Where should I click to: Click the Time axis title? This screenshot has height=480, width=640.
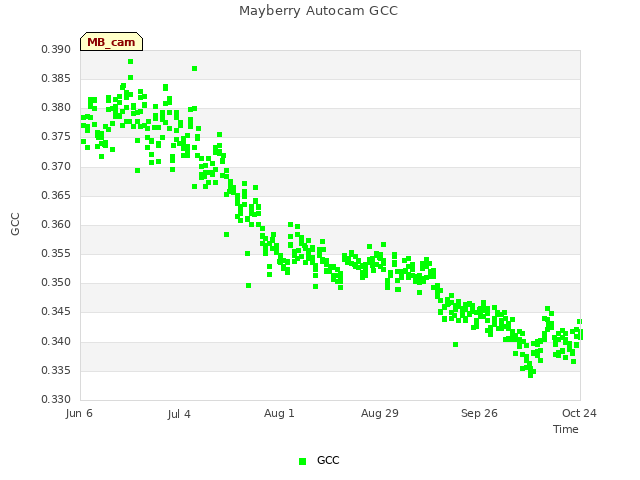click(566, 429)
